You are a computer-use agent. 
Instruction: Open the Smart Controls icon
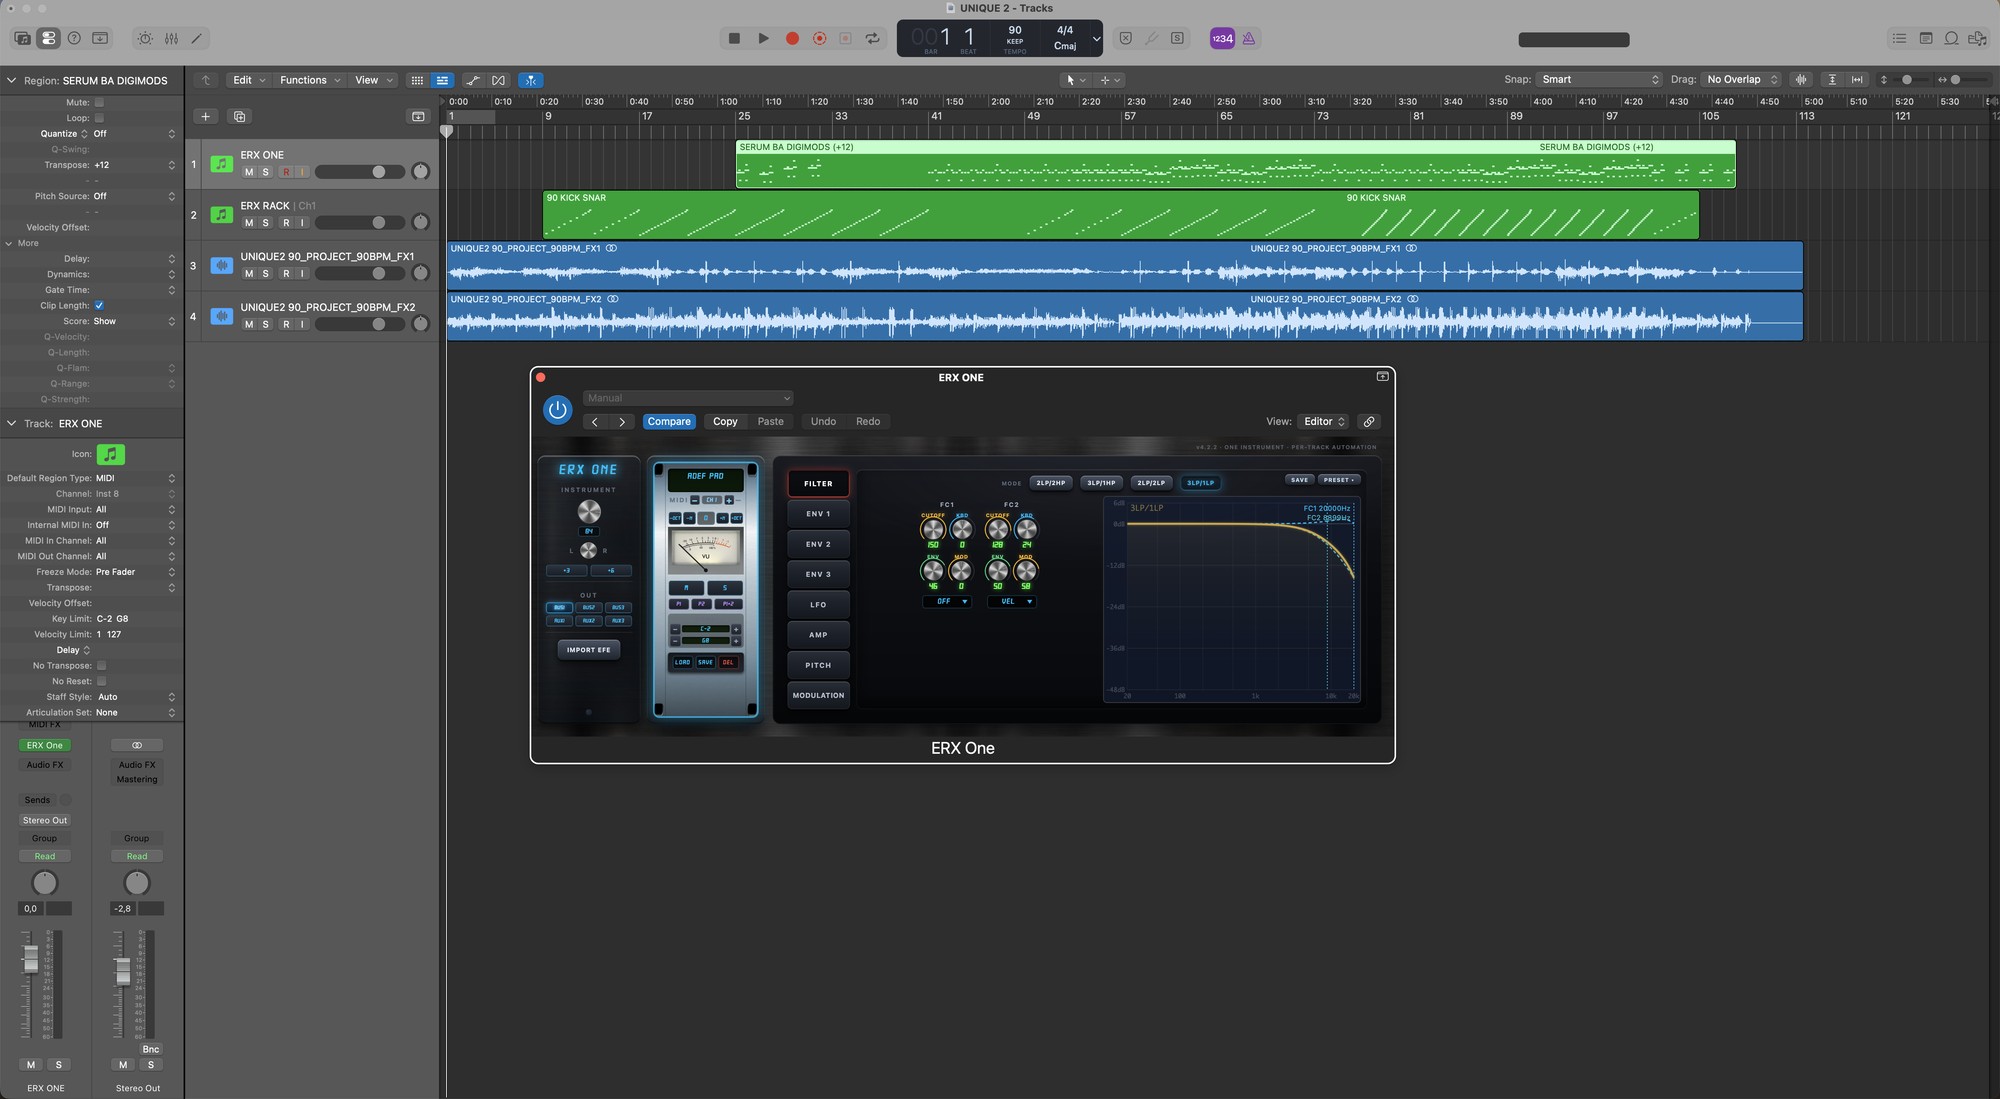(x=145, y=38)
